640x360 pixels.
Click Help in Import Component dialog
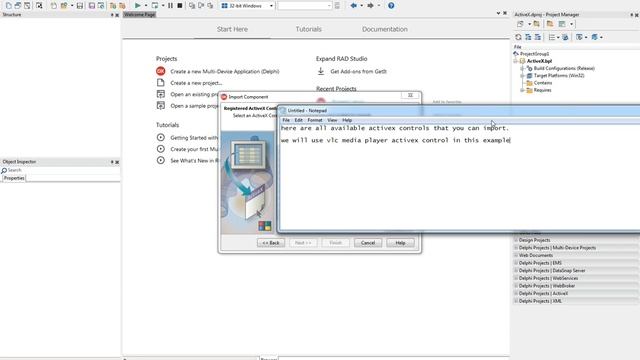[x=400, y=243]
